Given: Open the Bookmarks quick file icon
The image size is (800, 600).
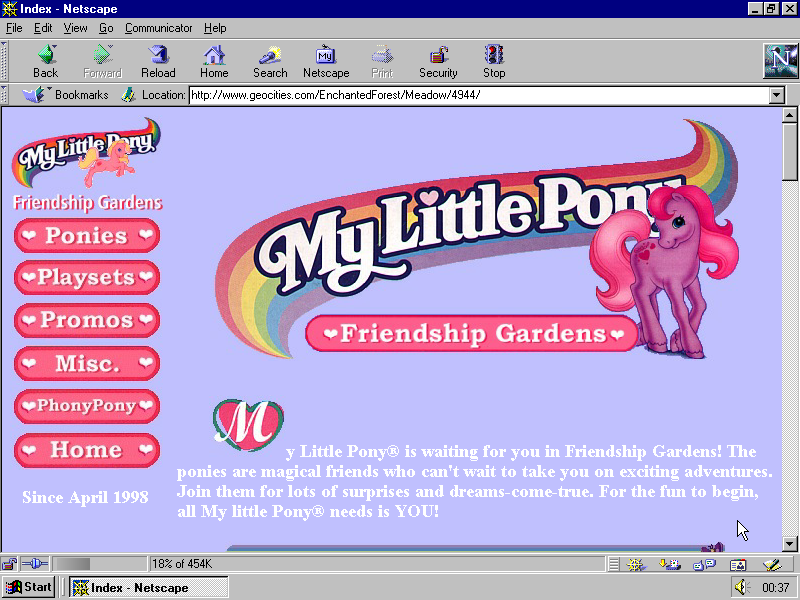Looking at the screenshot, I should pyautogui.click(x=35, y=94).
